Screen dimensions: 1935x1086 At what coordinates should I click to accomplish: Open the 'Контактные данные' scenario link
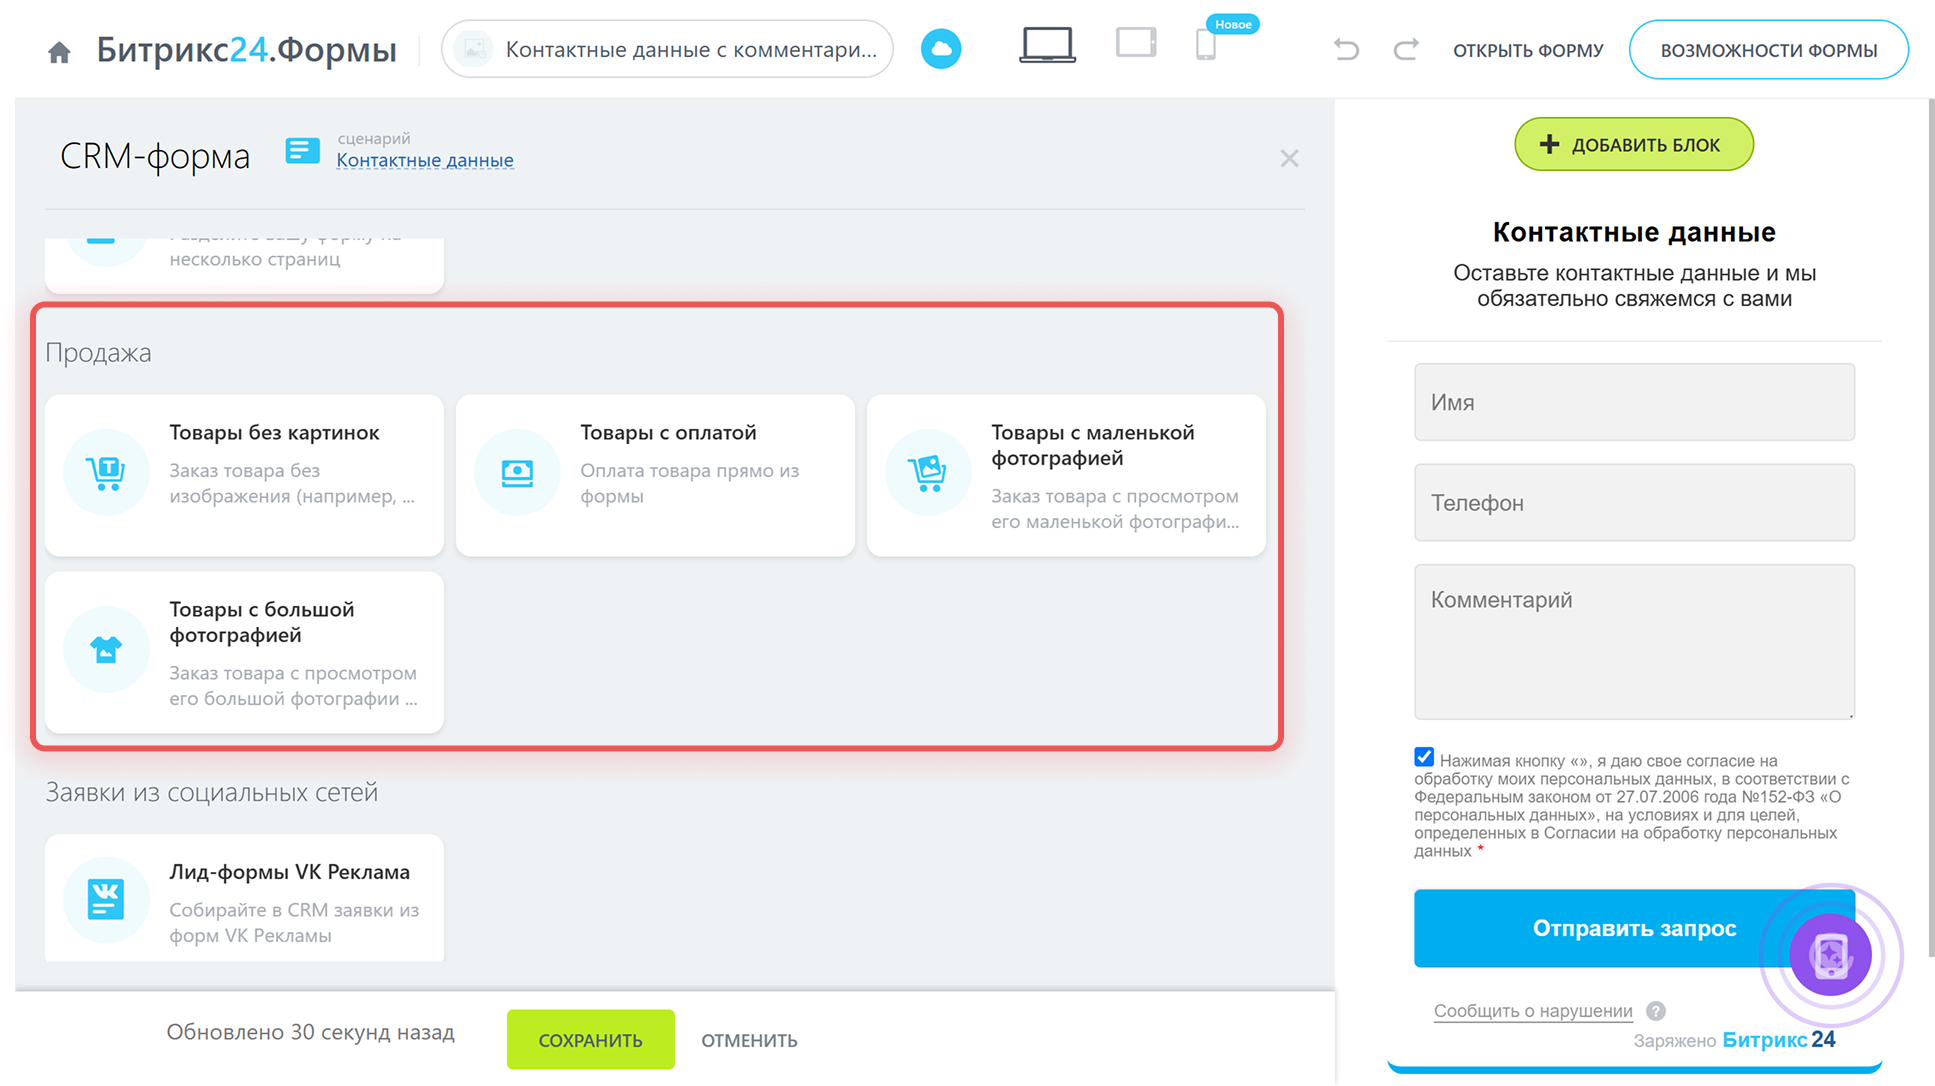pyautogui.click(x=424, y=160)
